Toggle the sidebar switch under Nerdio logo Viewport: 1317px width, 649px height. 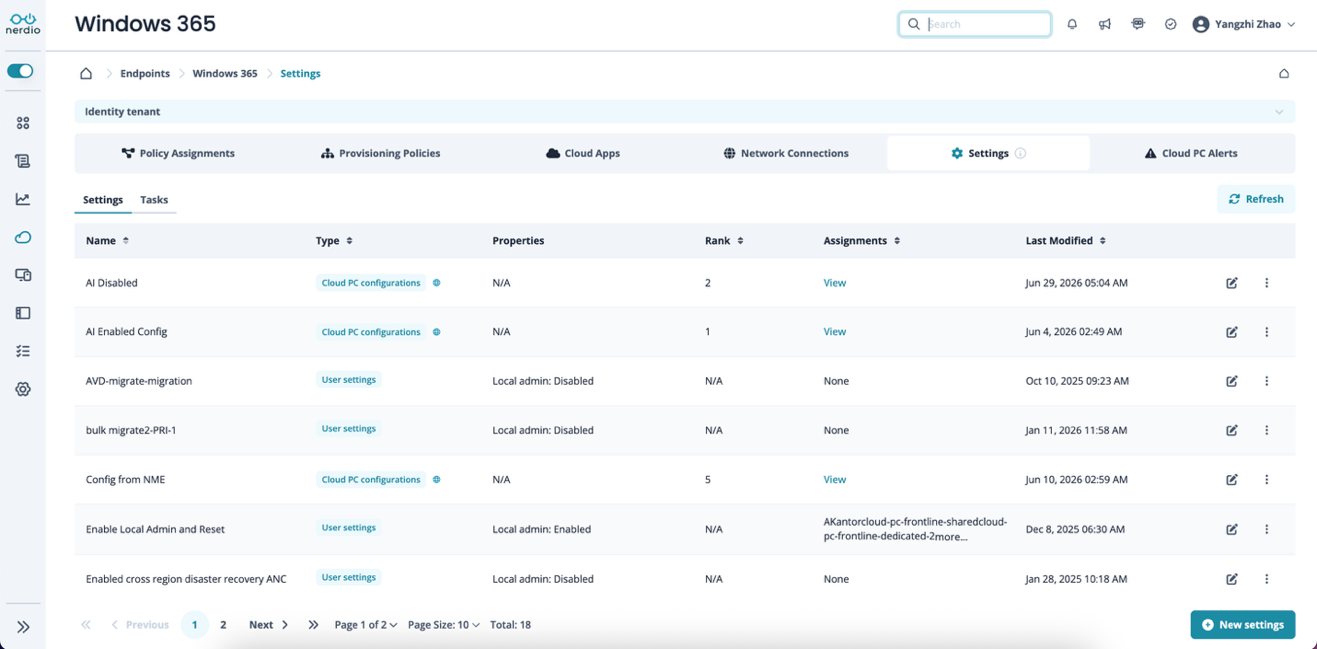point(20,71)
